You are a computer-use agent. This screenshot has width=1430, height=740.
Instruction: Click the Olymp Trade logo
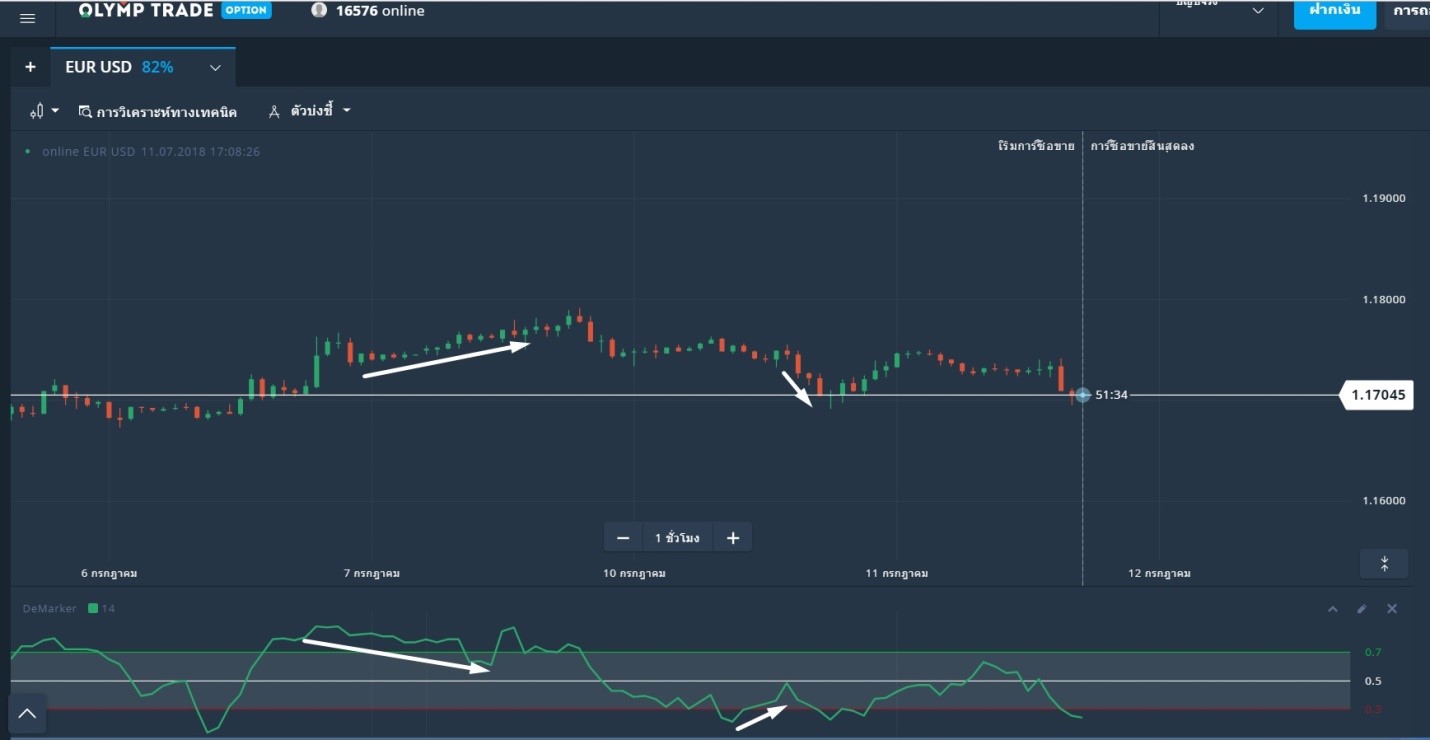tap(146, 10)
